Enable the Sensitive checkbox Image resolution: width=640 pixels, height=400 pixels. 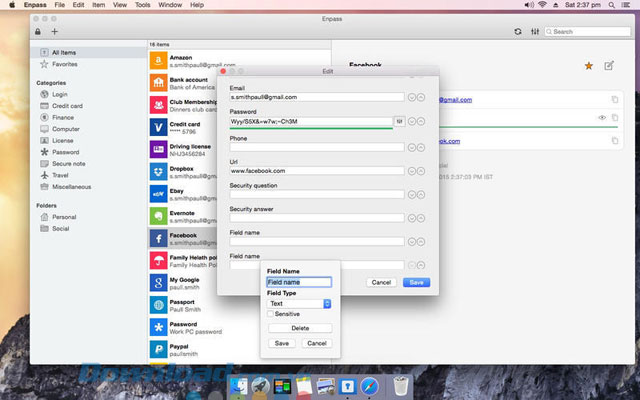tap(271, 314)
